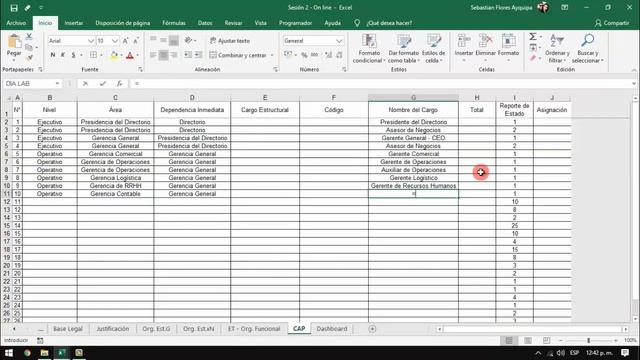The width and height of the screenshot is (640, 360).
Task: Click the zoom slider in status bar
Action: pyautogui.click(x=588, y=340)
